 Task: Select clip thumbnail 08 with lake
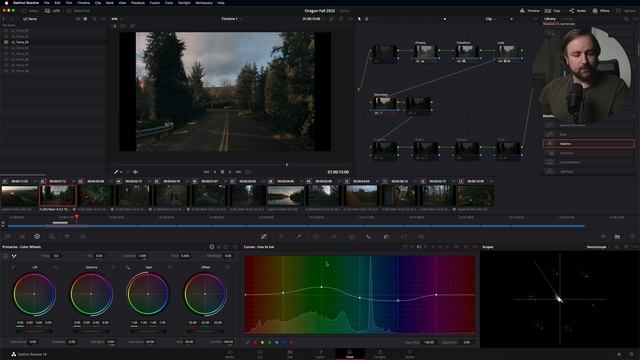tap(285, 195)
